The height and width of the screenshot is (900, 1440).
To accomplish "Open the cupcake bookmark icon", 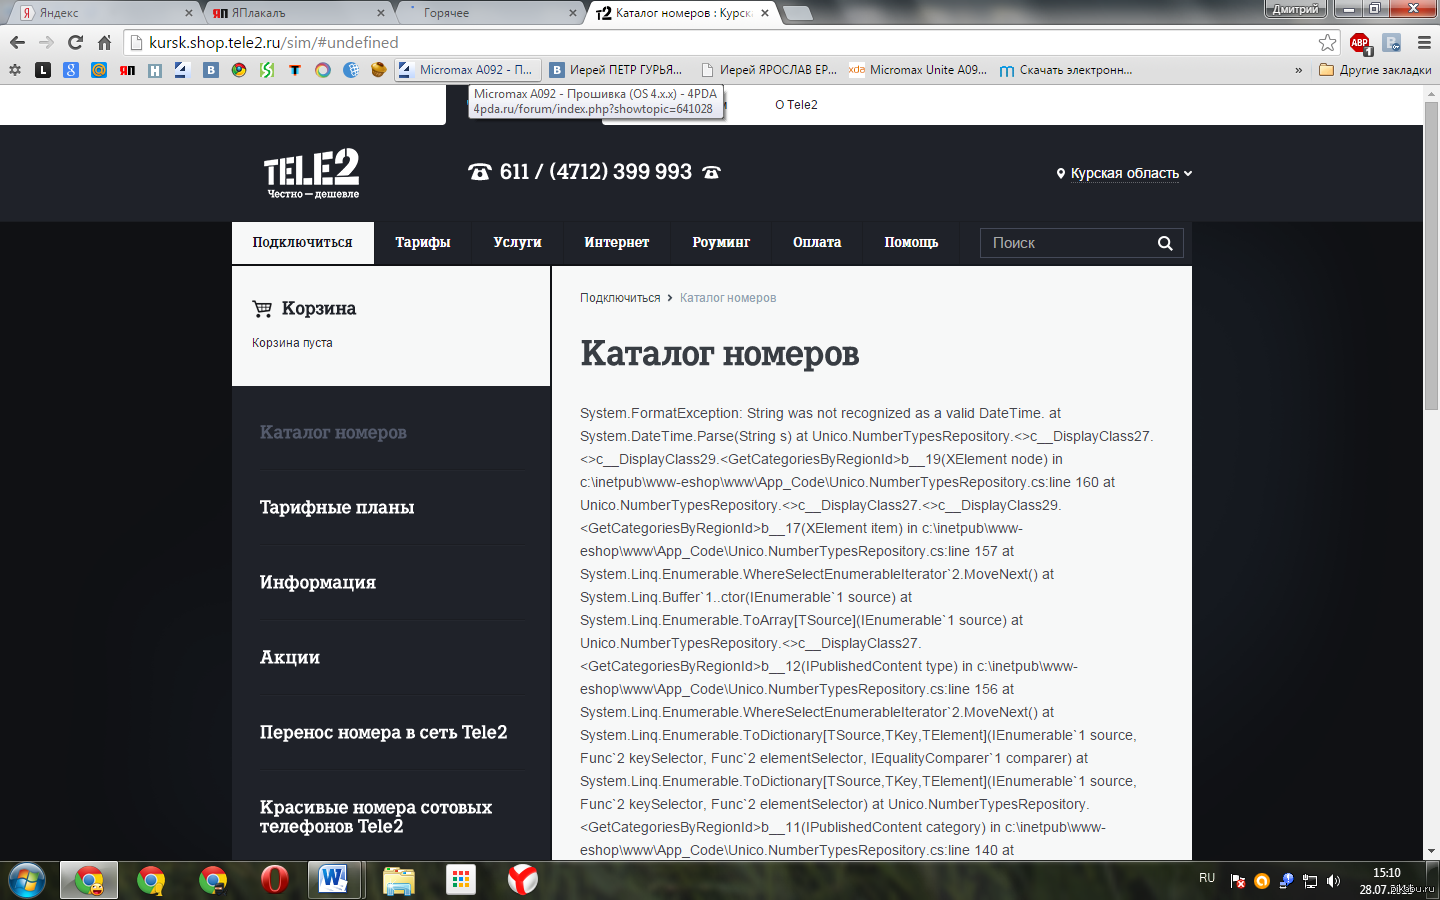I will tap(378, 70).
